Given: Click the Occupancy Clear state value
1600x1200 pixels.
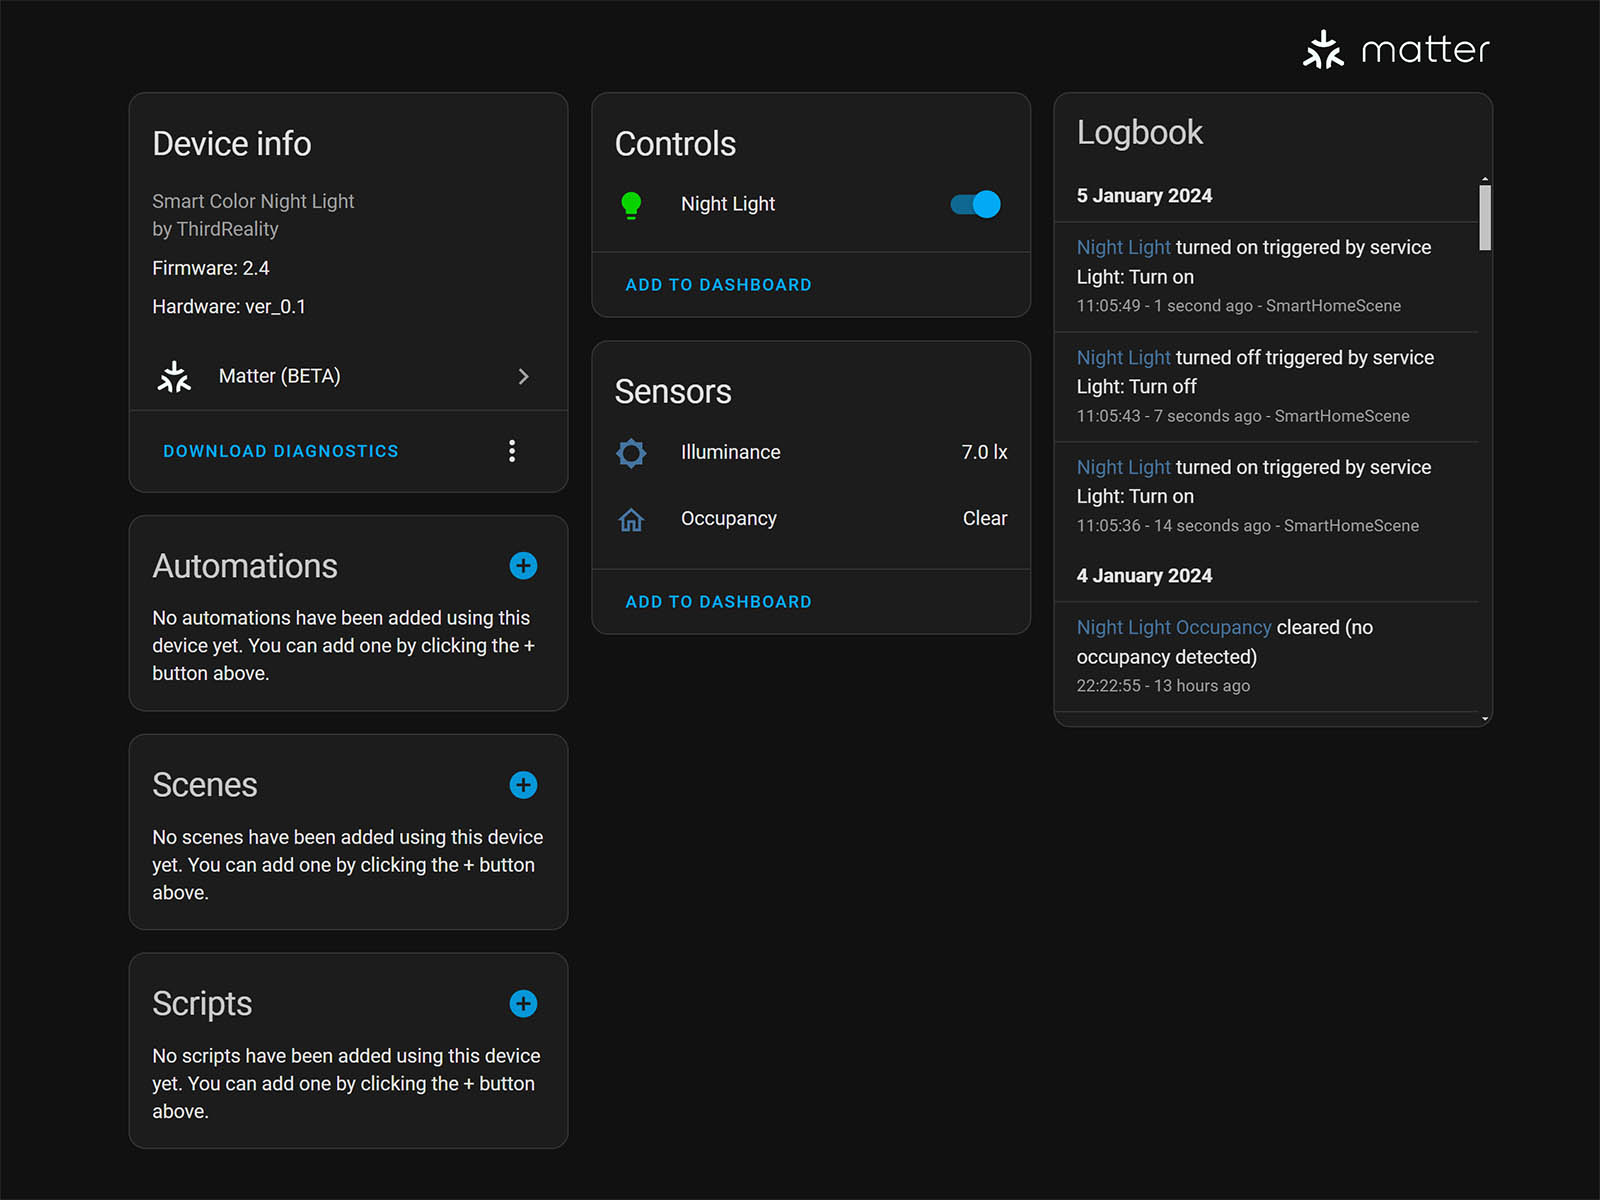Looking at the screenshot, I should pyautogui.click(x=984, y=519).
